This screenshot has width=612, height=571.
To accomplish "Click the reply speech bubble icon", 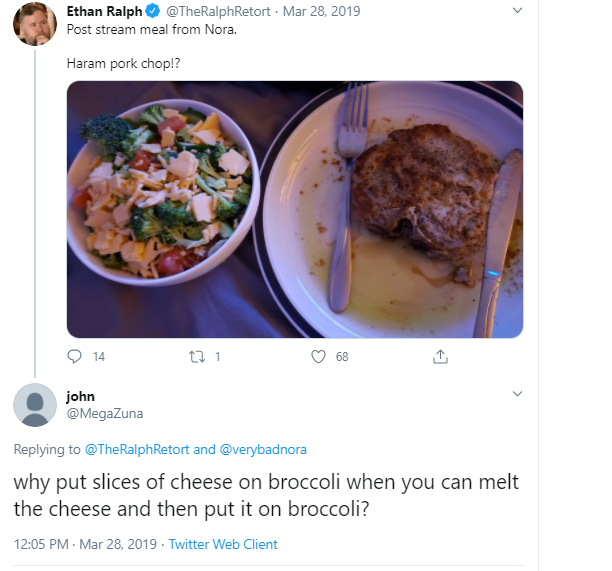I will [x=74, y=356].
